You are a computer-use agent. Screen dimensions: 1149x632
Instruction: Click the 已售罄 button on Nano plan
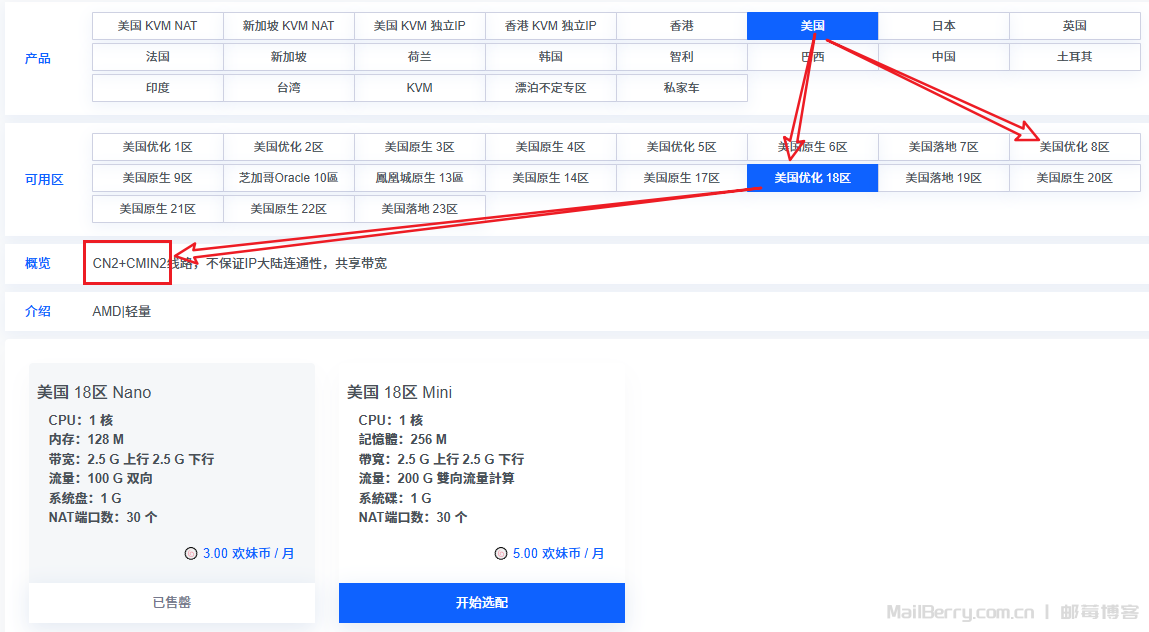(172, 603)
